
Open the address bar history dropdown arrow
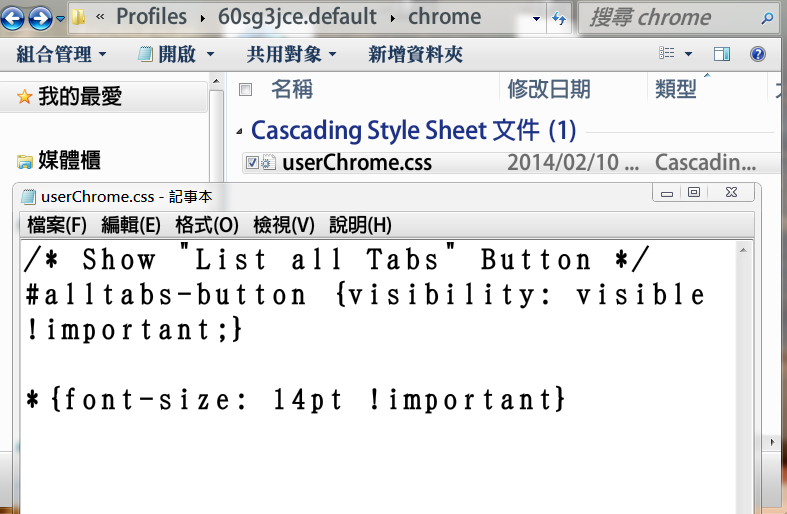pos(537,18)
